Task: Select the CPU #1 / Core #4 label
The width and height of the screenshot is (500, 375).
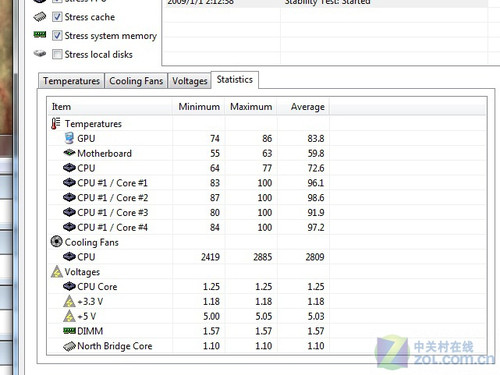Action: click(112, 227)
